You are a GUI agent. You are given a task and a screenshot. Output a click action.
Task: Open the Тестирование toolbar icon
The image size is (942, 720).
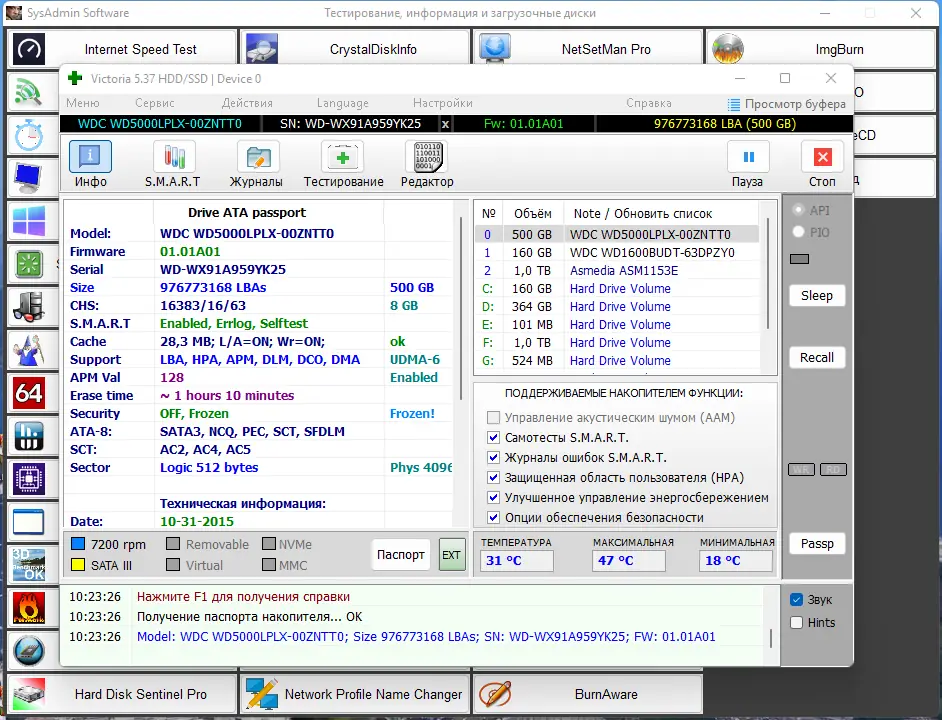coord(342,157)
